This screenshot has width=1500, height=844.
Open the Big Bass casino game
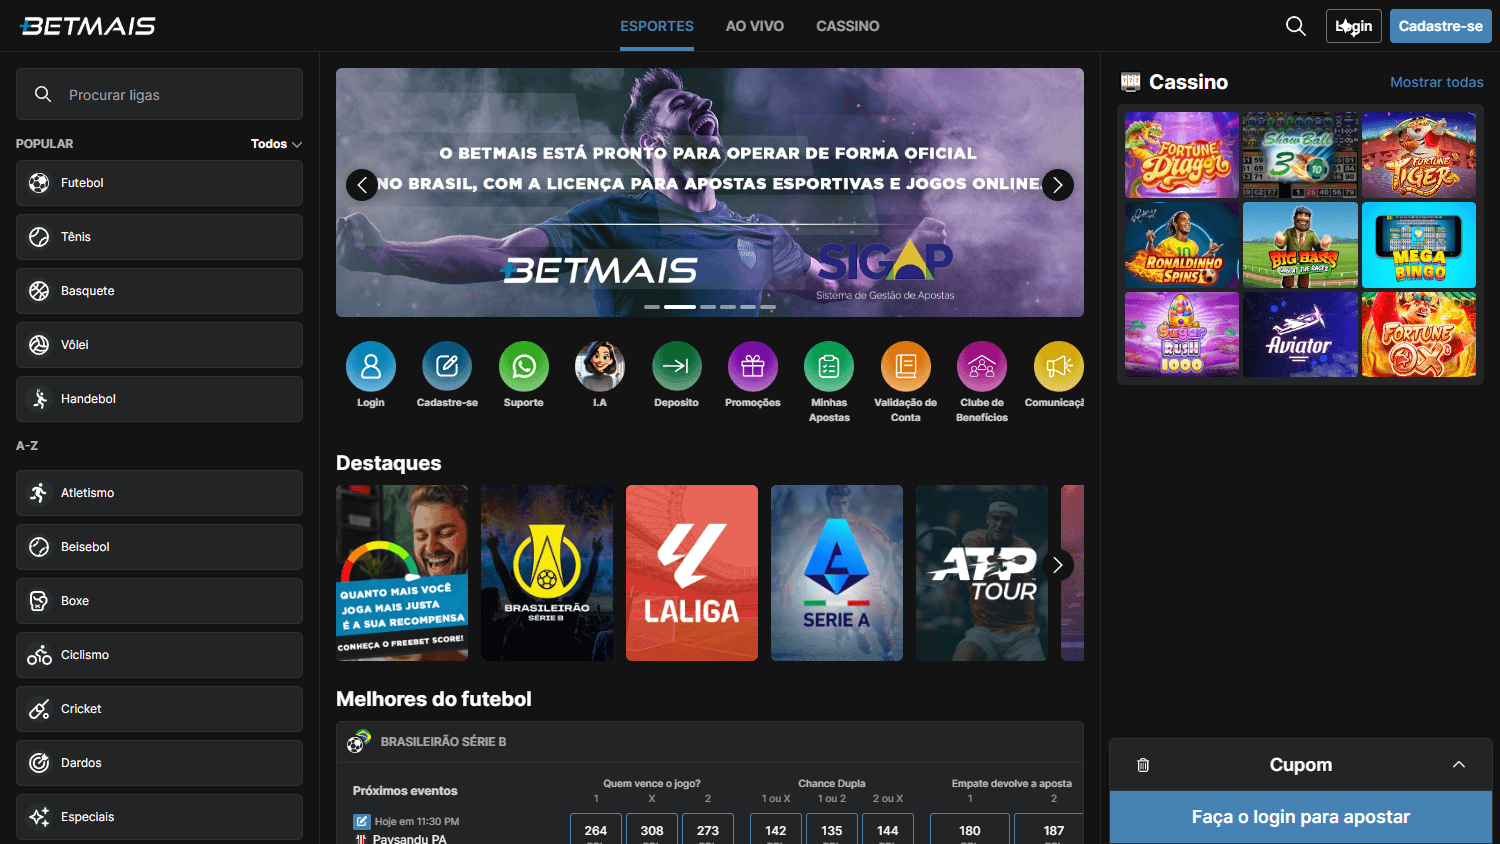tap(1300, 245)
